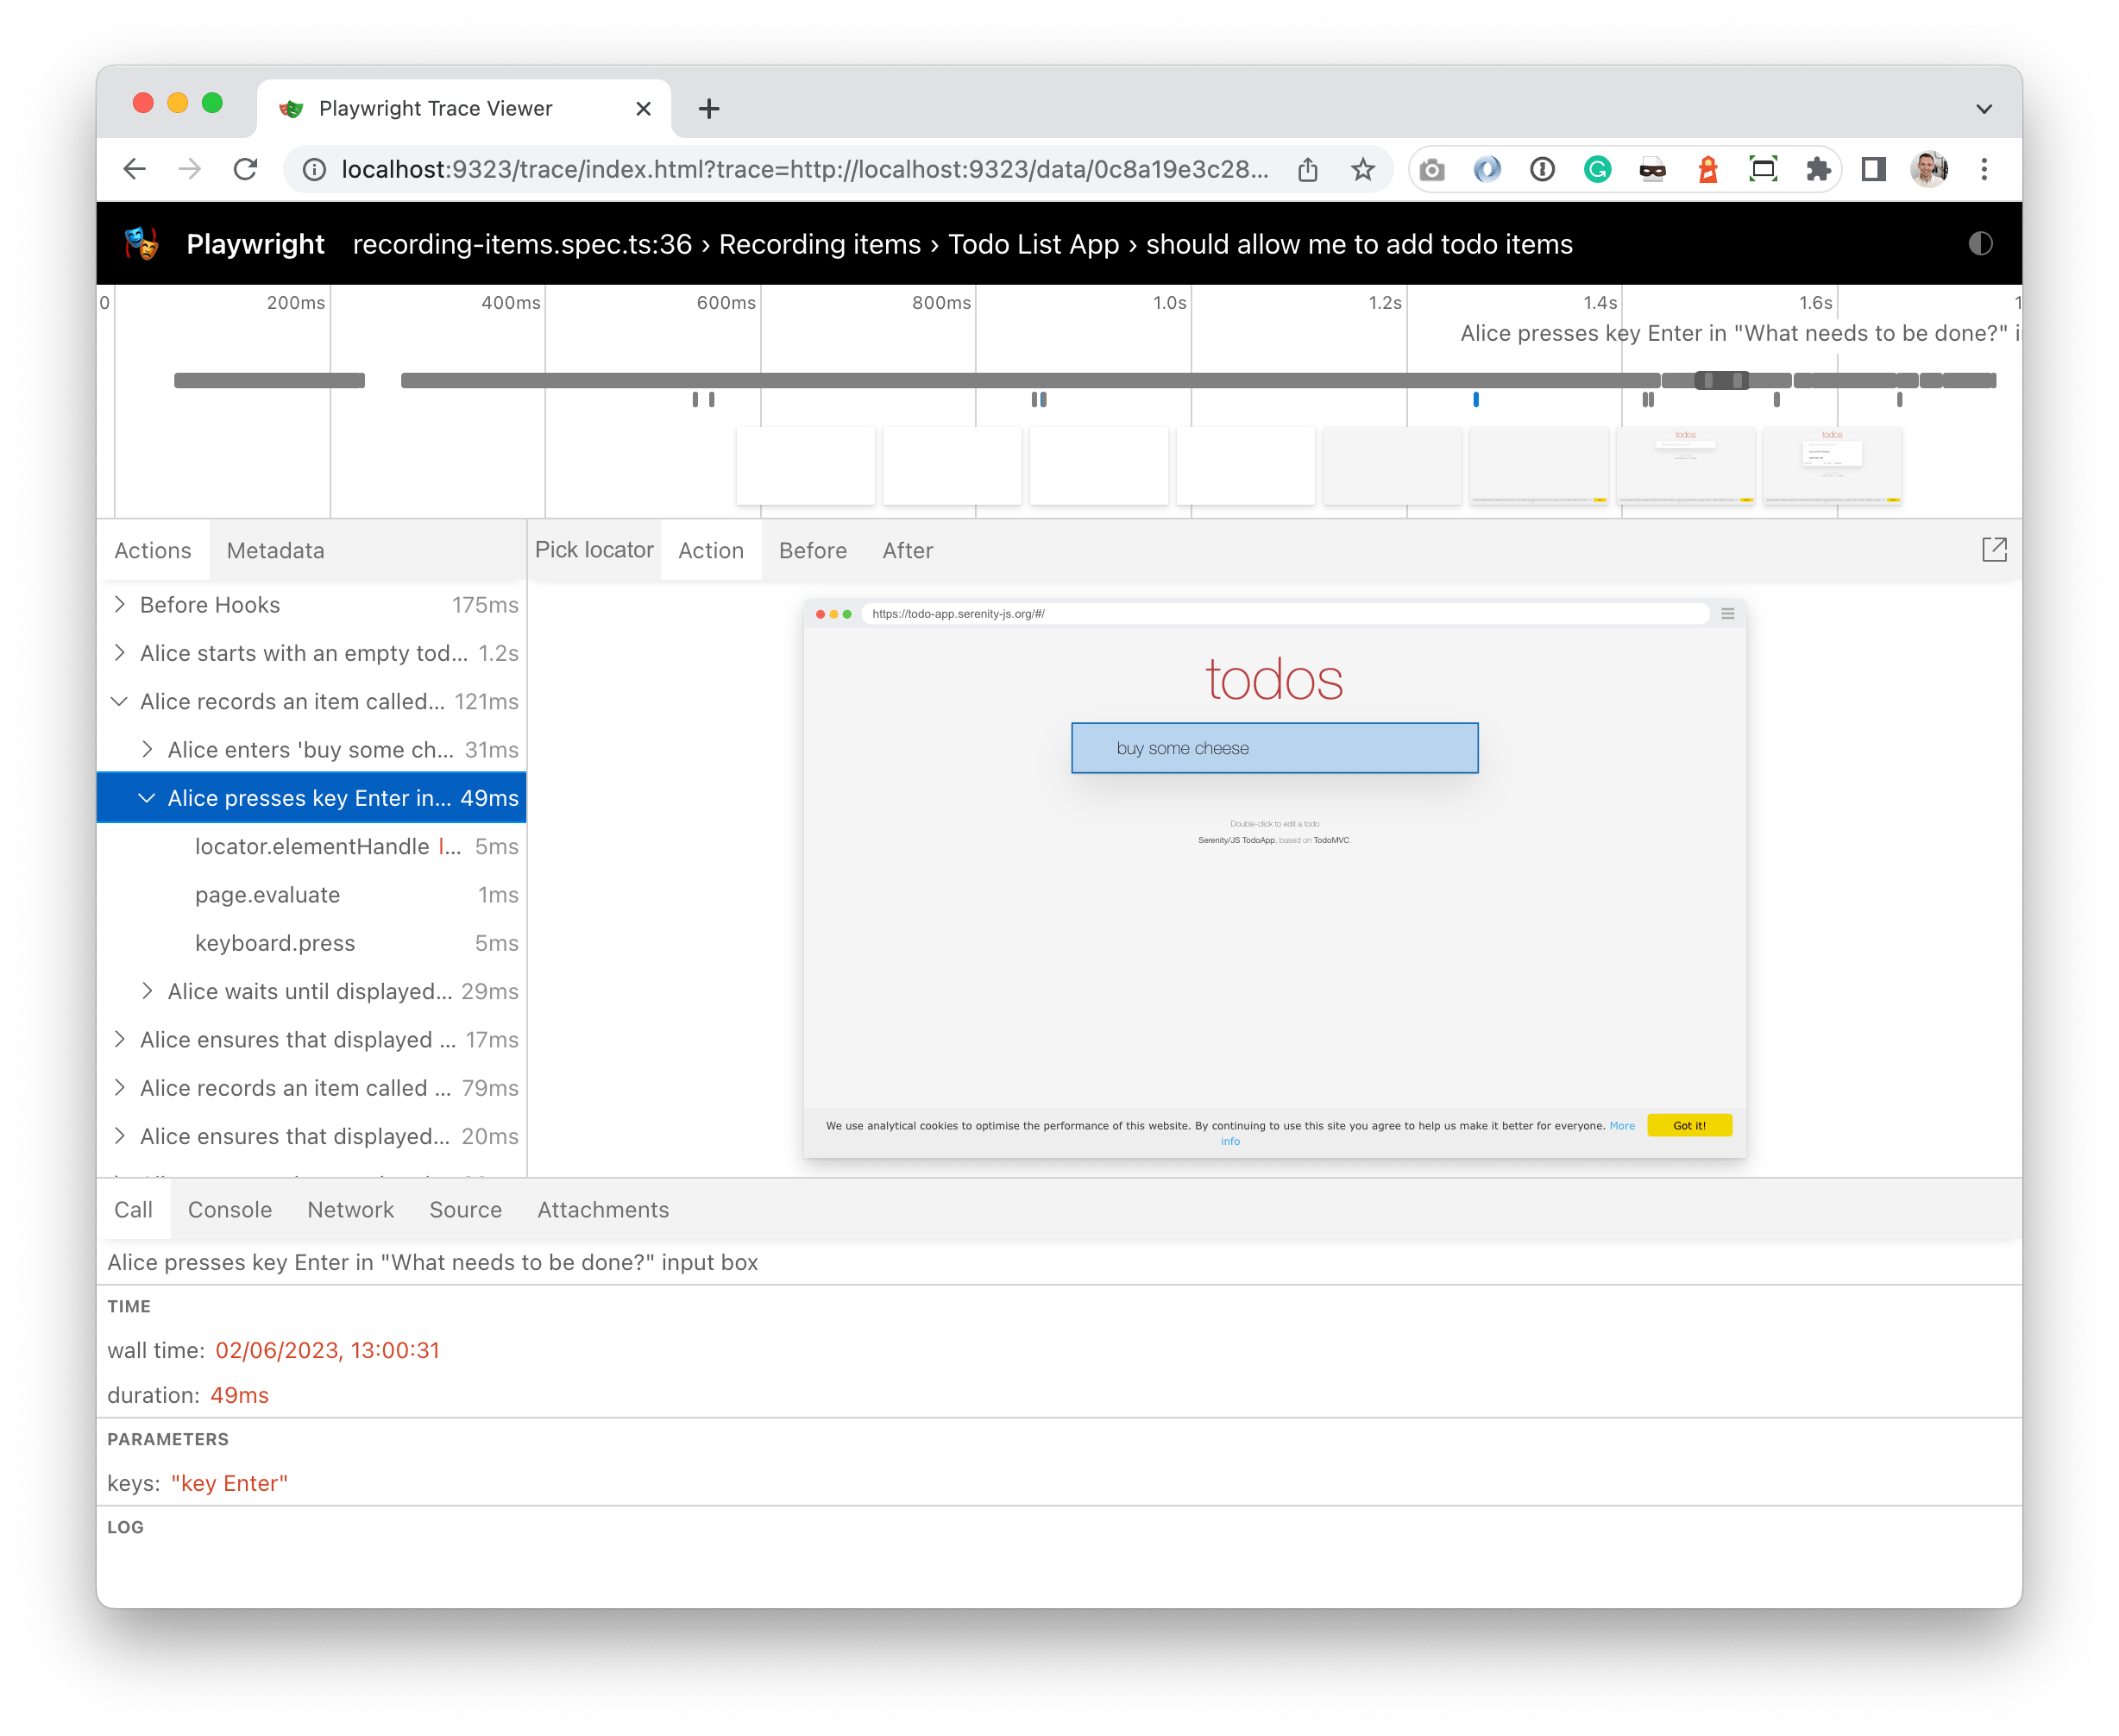Bookmark the page with the star icon
This screenshot has width=2119, height=1736.
pos(1364,169)
